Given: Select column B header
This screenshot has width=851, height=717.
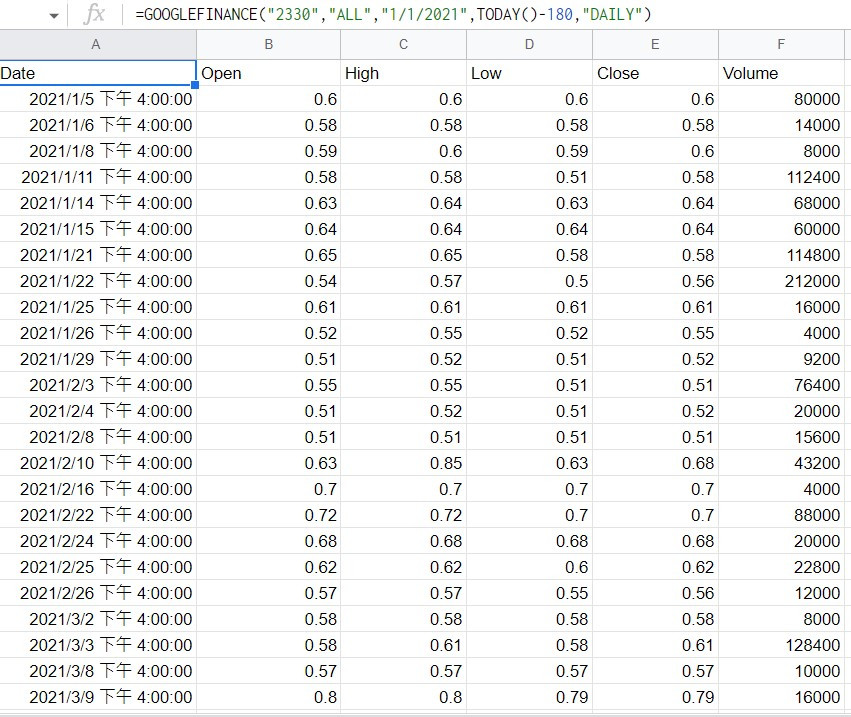Looking at the screenshot, I should coord(269,45).
